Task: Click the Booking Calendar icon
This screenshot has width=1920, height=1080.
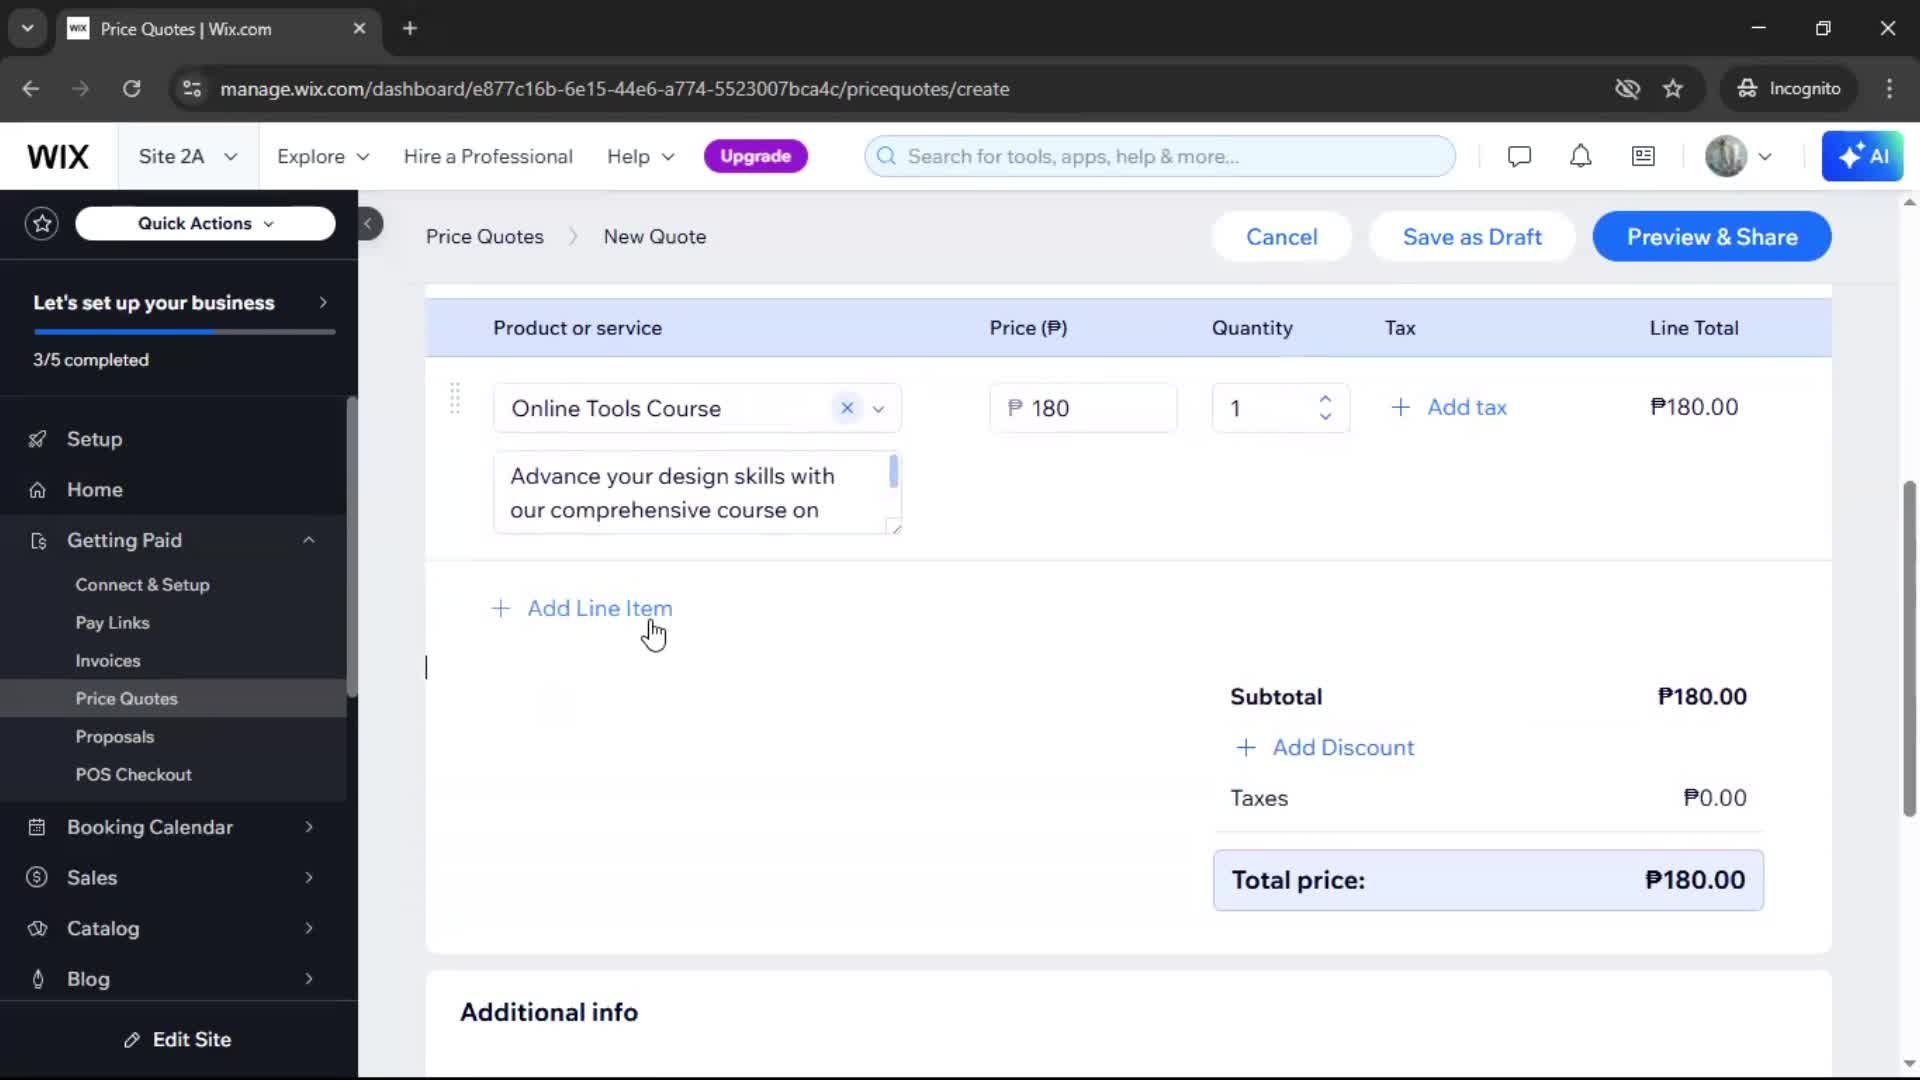Action: 37,827
